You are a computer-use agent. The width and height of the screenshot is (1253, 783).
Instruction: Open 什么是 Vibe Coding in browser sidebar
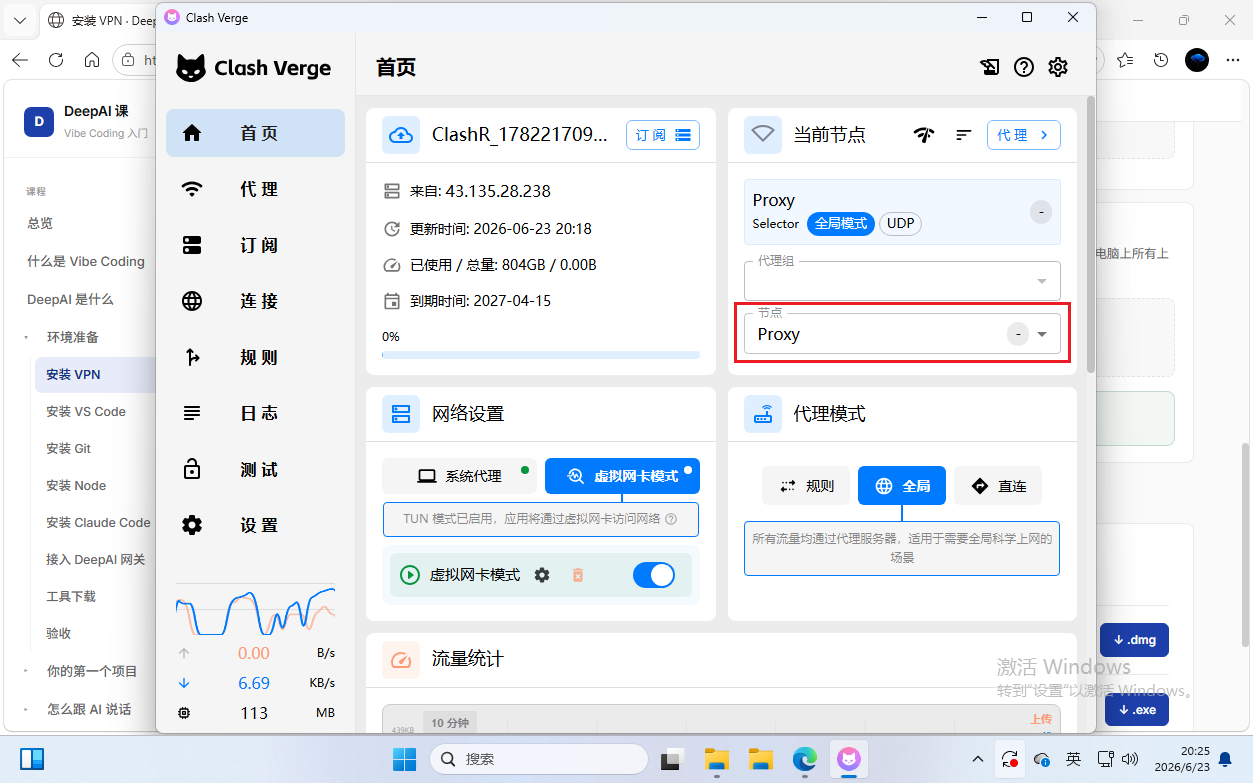tap(86, 261)
